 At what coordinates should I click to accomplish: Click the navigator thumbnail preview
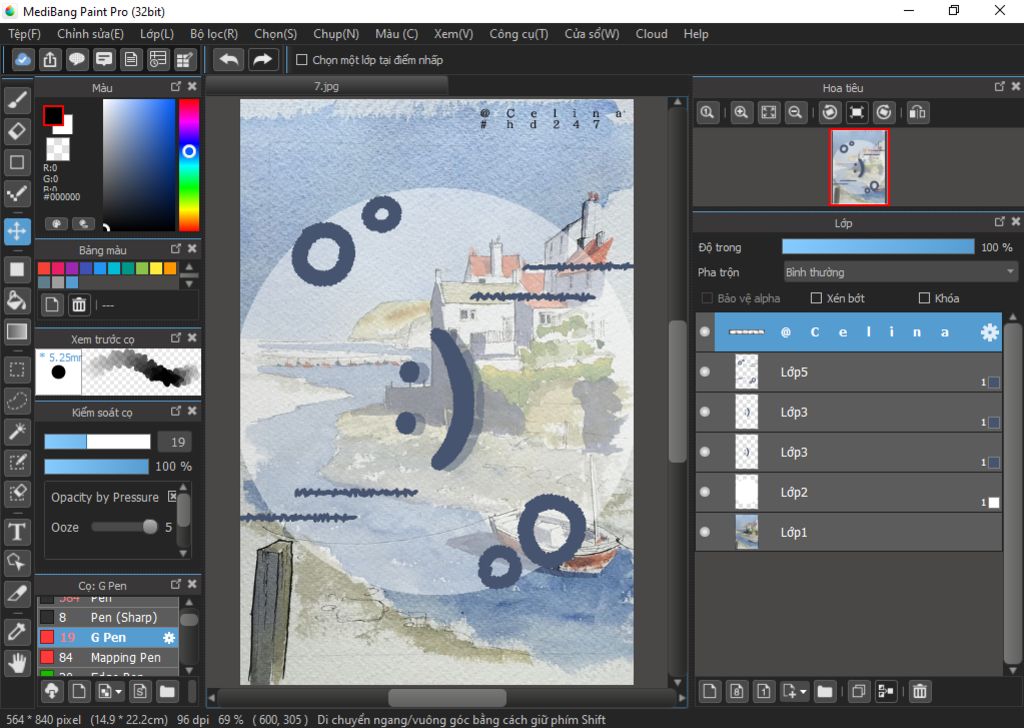859,167
